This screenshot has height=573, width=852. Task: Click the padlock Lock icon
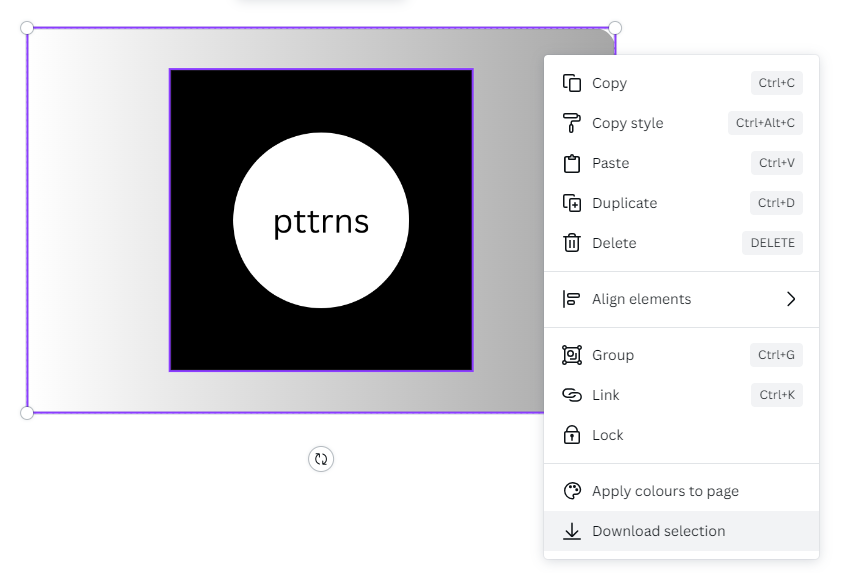click(x=572, y=435)
